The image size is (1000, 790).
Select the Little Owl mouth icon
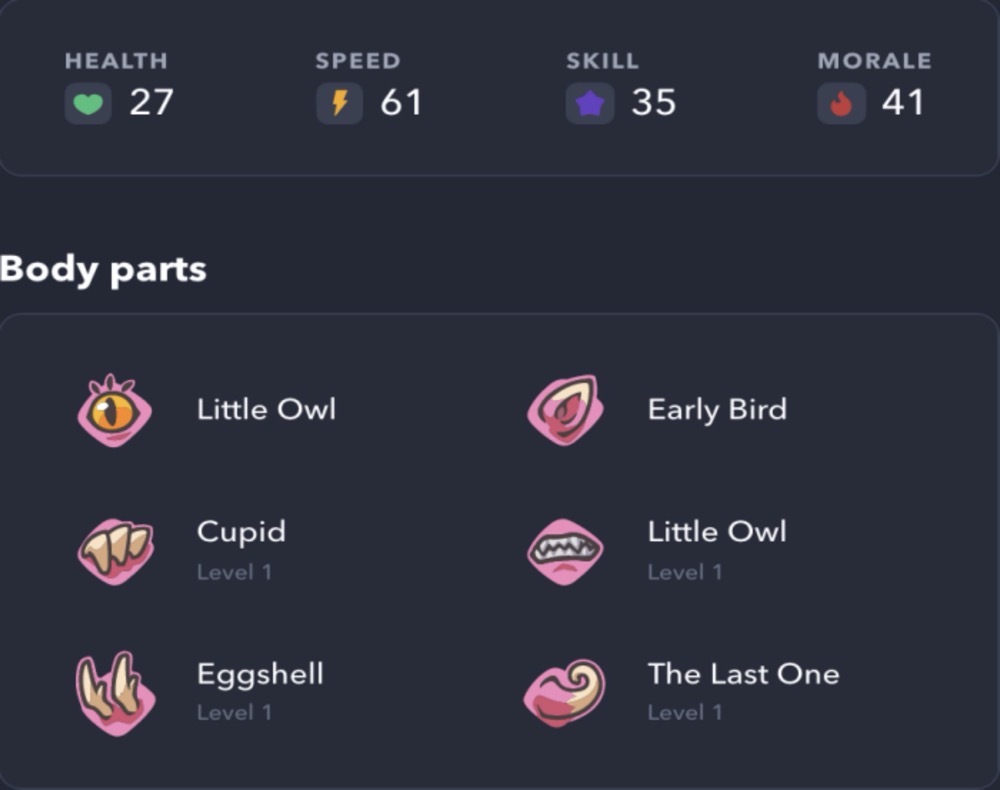(566, 552)
